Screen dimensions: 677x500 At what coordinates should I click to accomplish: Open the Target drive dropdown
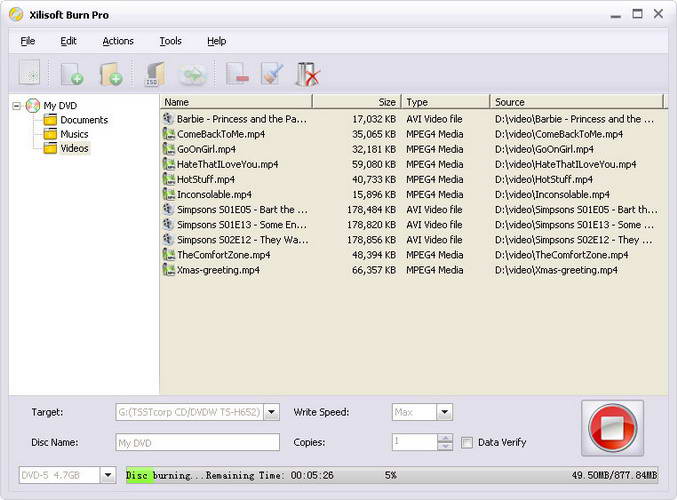click(271, 412)
